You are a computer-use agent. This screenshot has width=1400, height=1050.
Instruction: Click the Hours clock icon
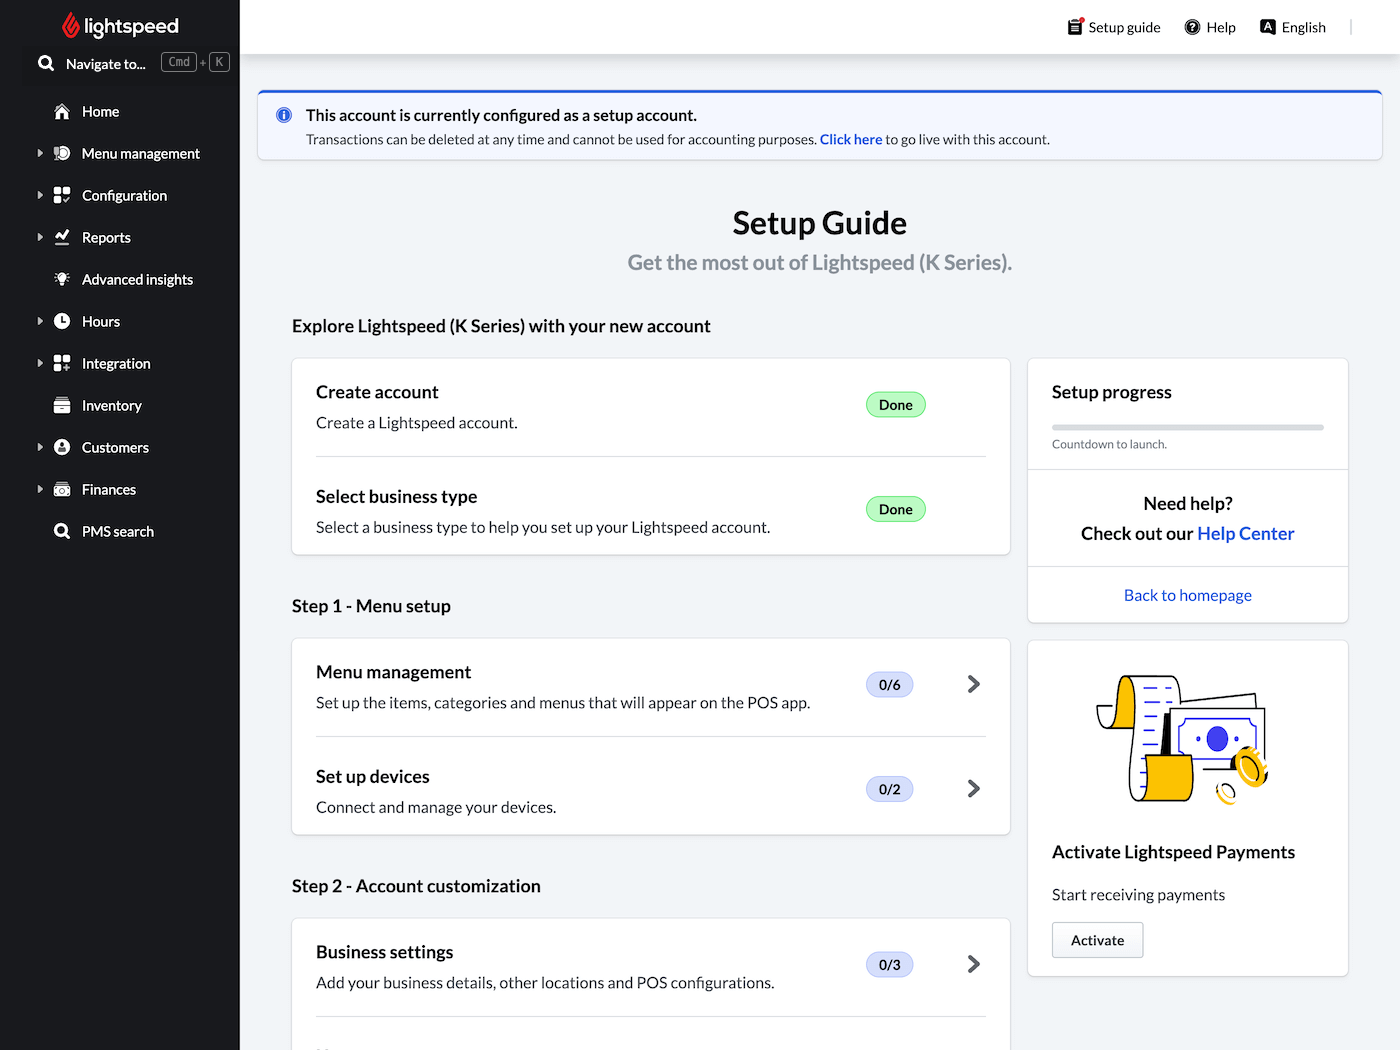(61, 321)
